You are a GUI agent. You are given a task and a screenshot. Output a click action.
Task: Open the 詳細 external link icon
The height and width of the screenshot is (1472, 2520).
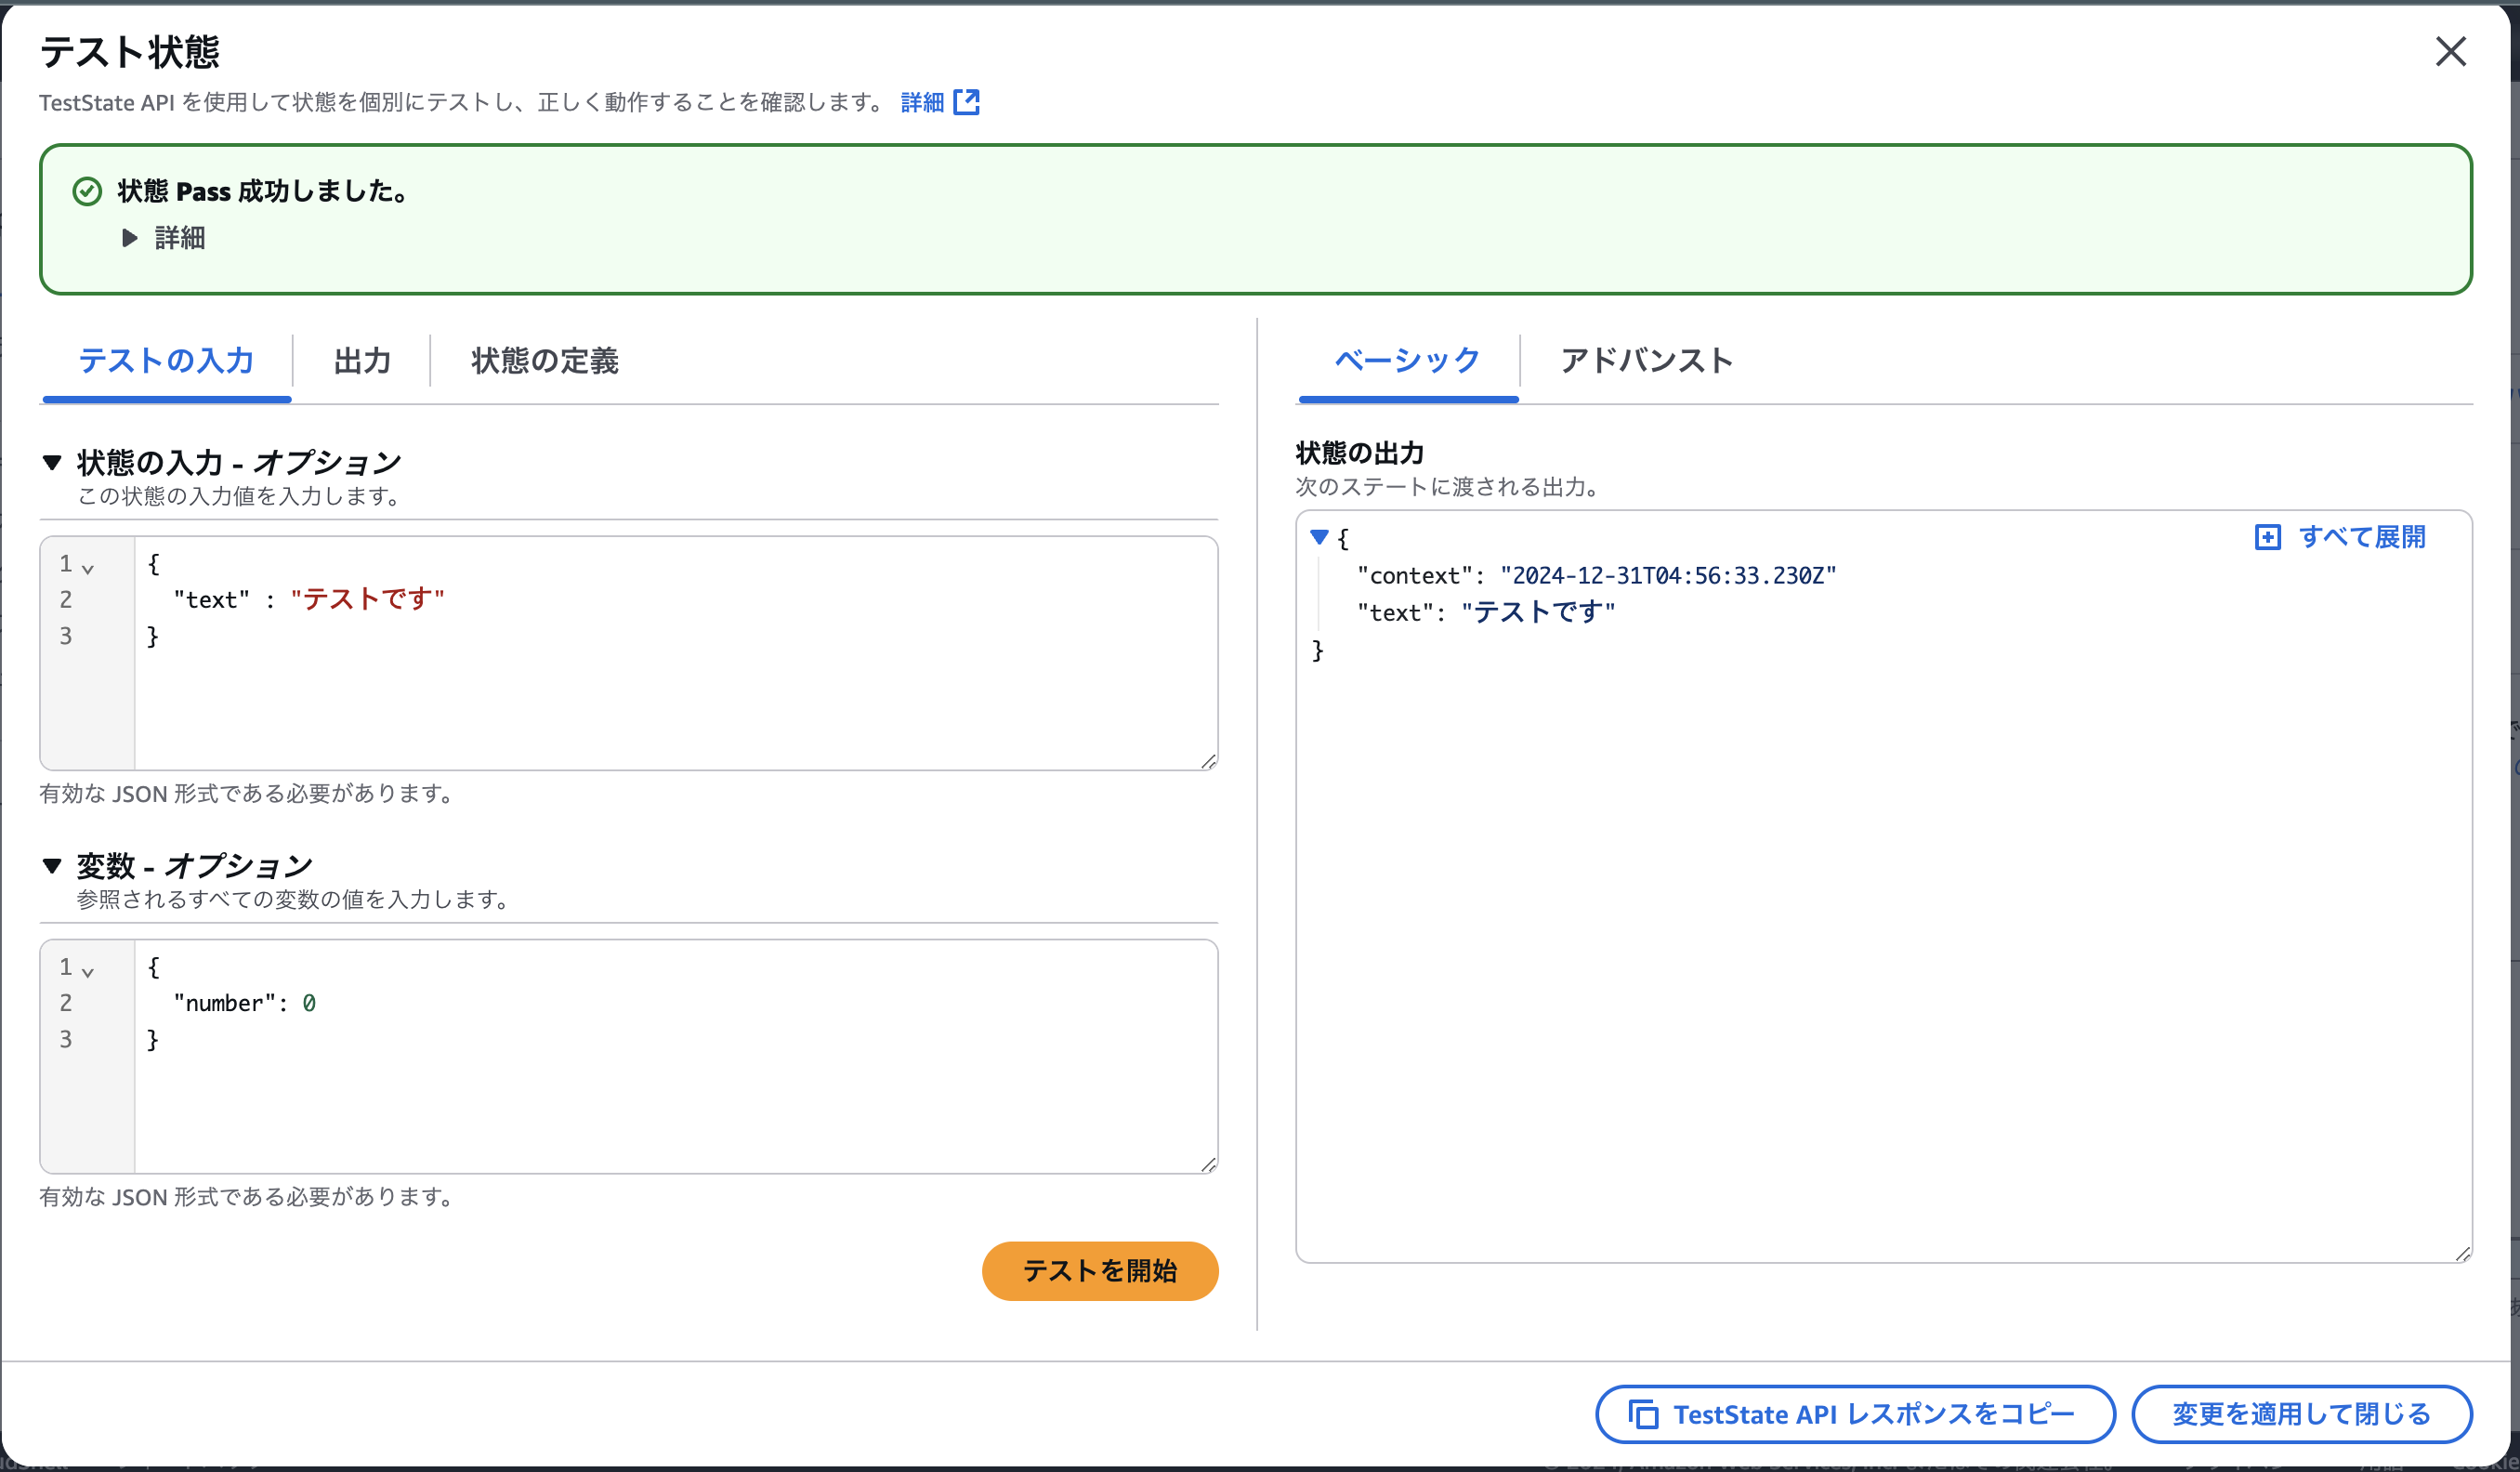(968, 101)
